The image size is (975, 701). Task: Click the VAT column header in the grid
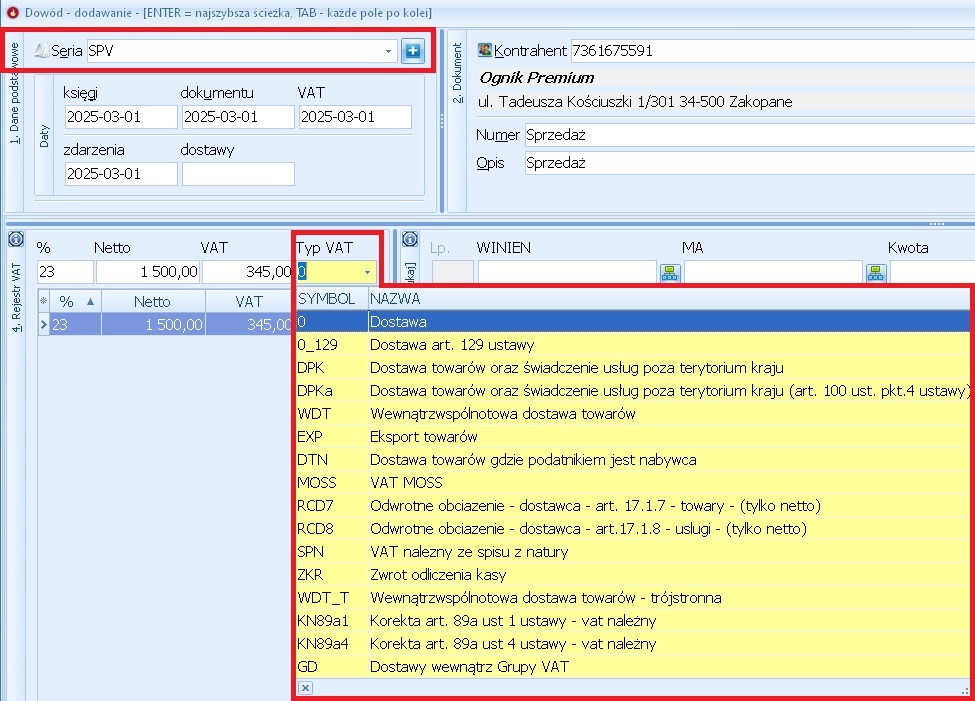coord(249,302)
